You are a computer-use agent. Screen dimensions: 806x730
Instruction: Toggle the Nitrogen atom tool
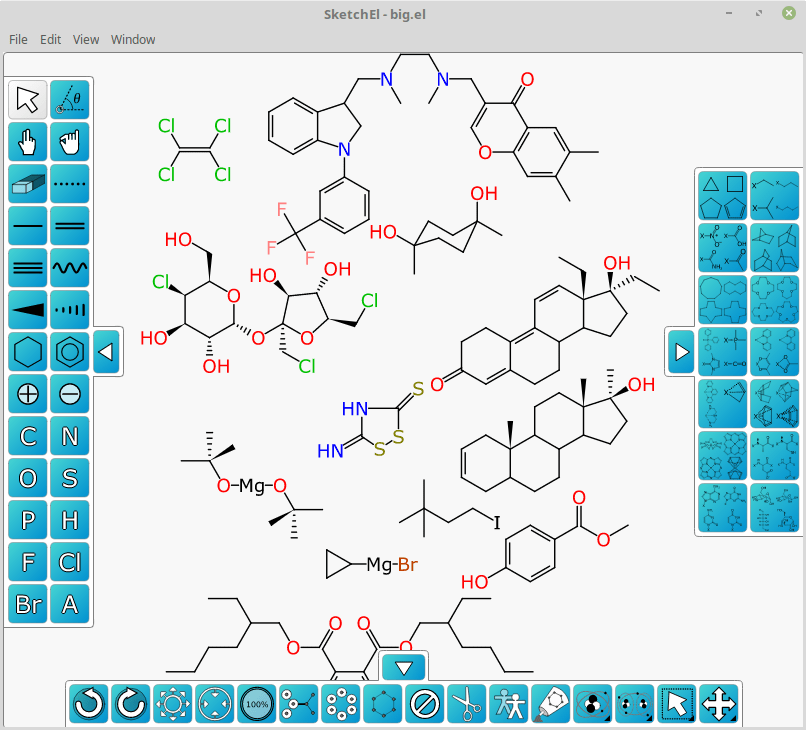coord(70,436)
